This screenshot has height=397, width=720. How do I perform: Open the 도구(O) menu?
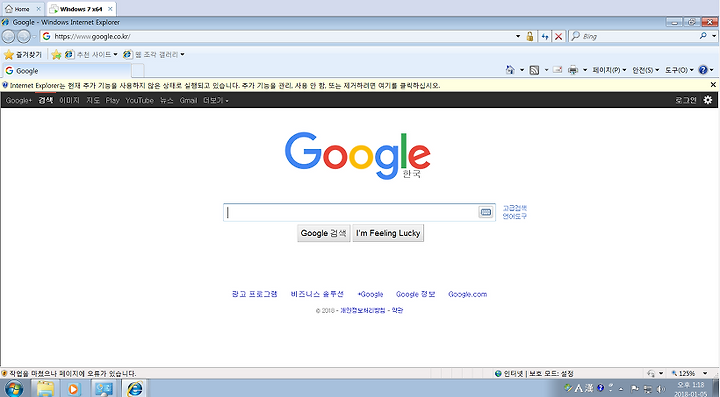[679, 70]
